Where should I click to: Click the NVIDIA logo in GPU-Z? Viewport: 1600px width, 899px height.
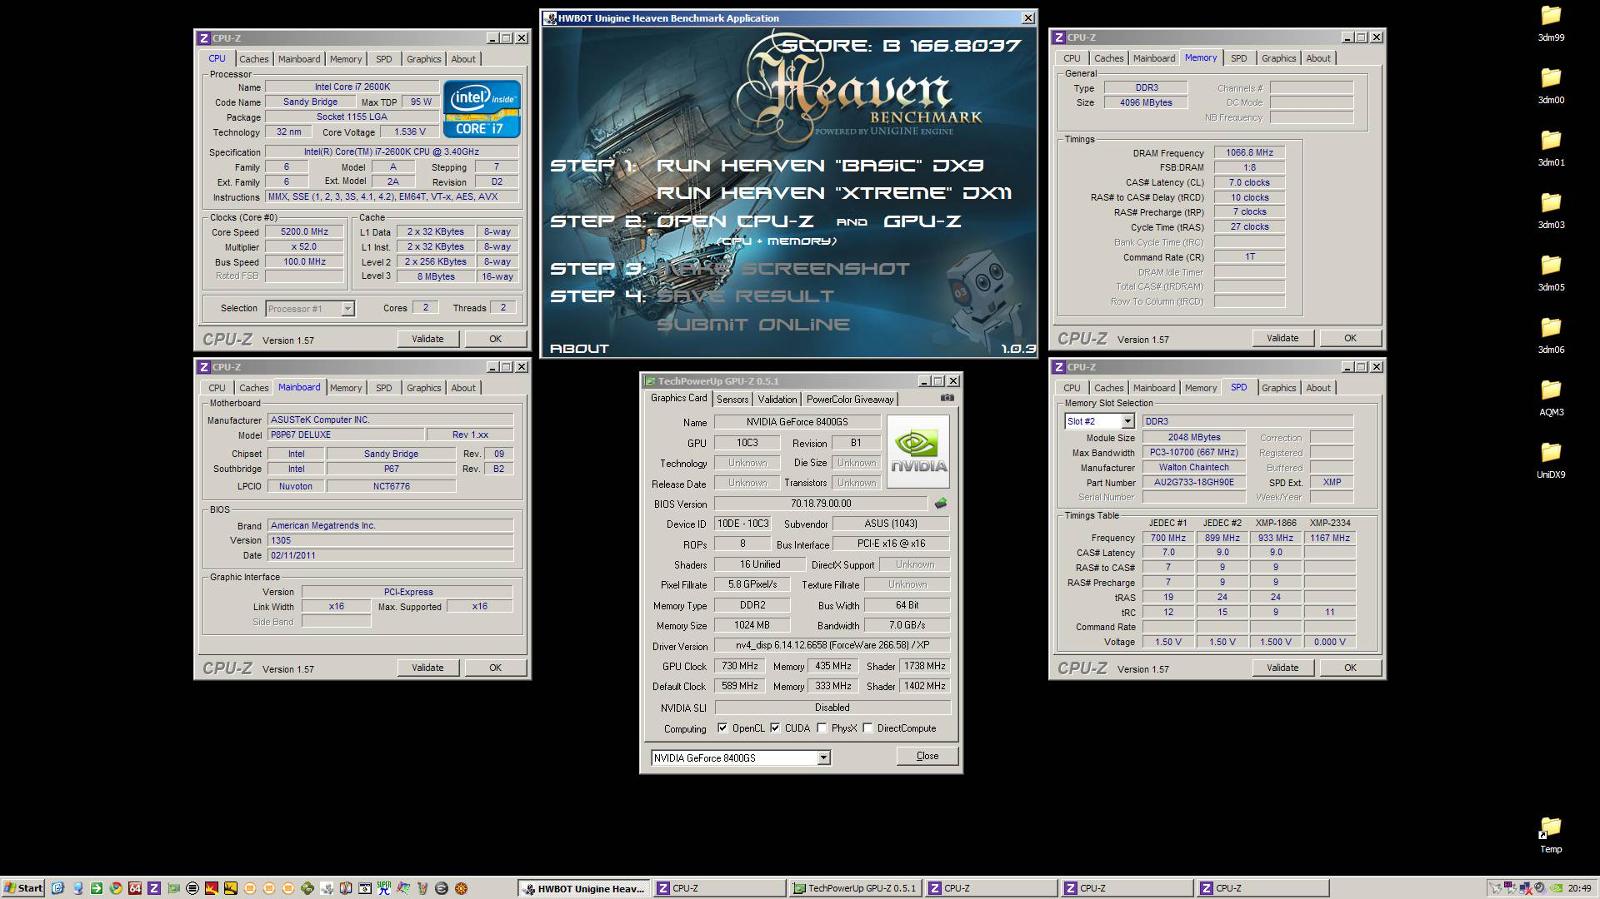[x=918, y=450]
